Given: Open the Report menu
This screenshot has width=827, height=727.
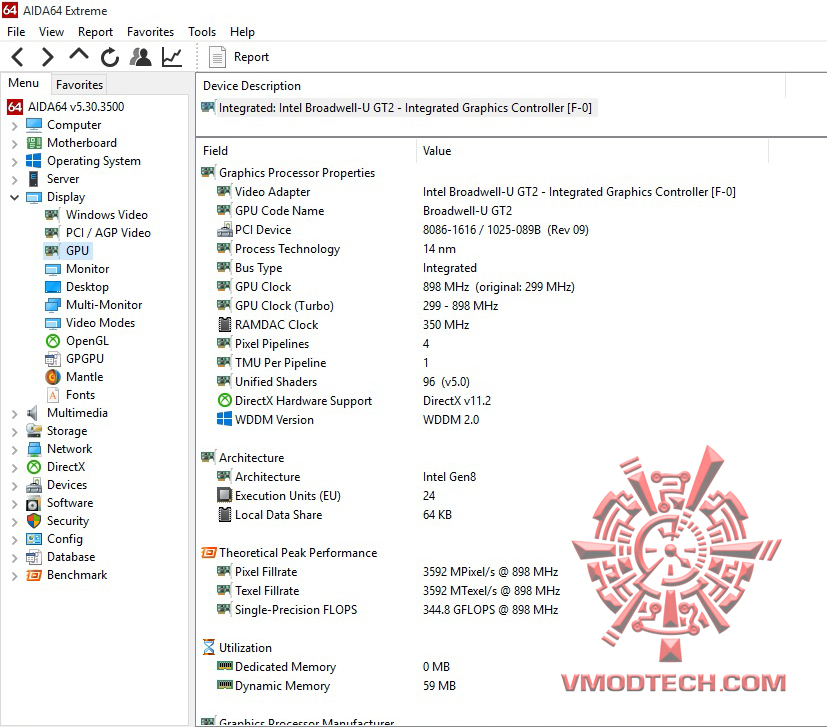Looking at the screenshot, I should [95, 32].
